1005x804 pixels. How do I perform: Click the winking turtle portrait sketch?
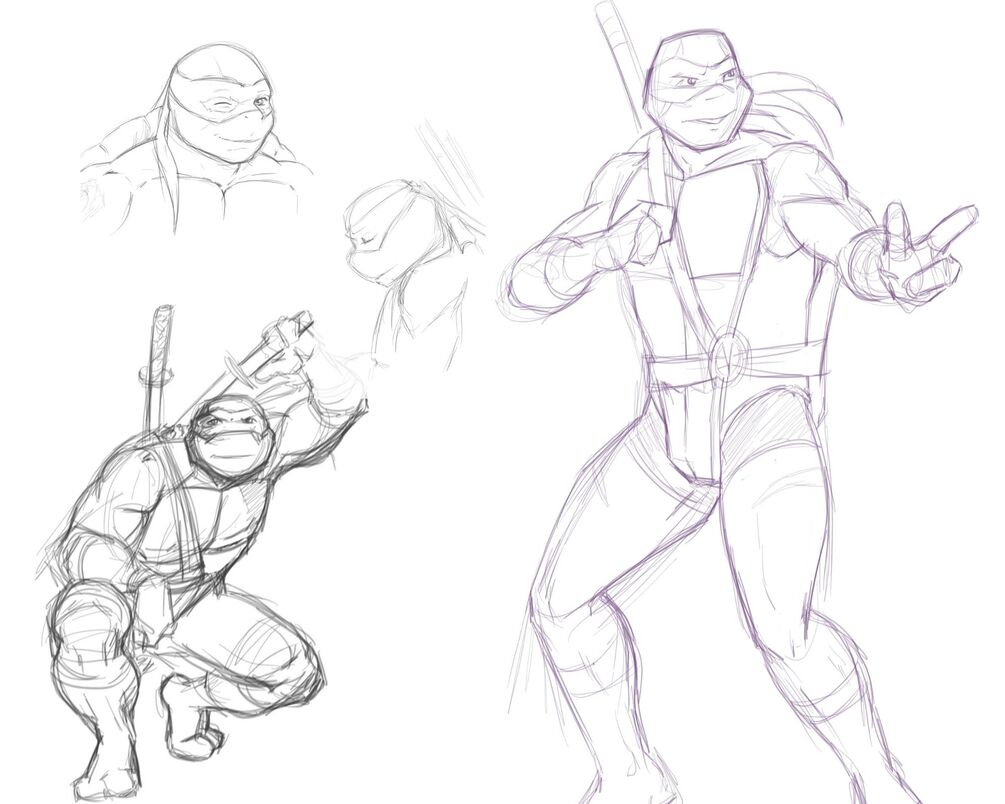(195, 141)
